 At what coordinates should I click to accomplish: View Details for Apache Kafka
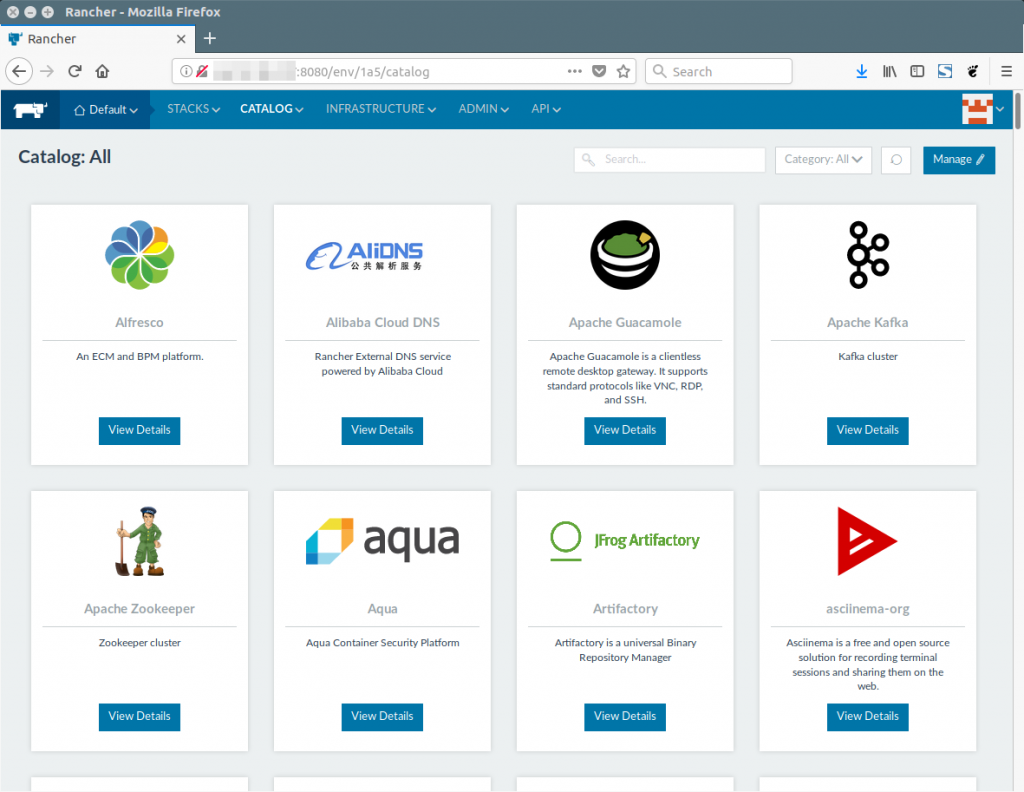point(867,430)
